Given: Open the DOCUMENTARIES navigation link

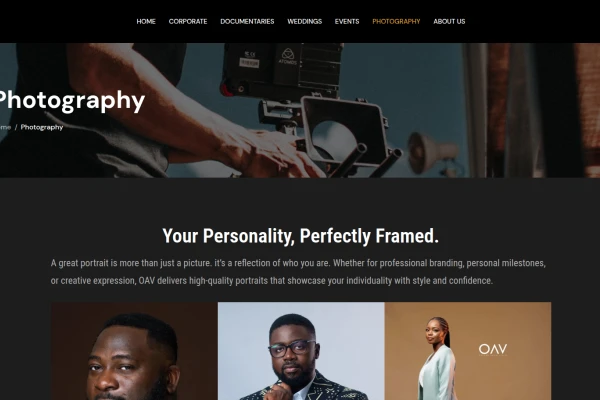Looking at the screenshot, I should pyautogui.click(x=247, y=21).
